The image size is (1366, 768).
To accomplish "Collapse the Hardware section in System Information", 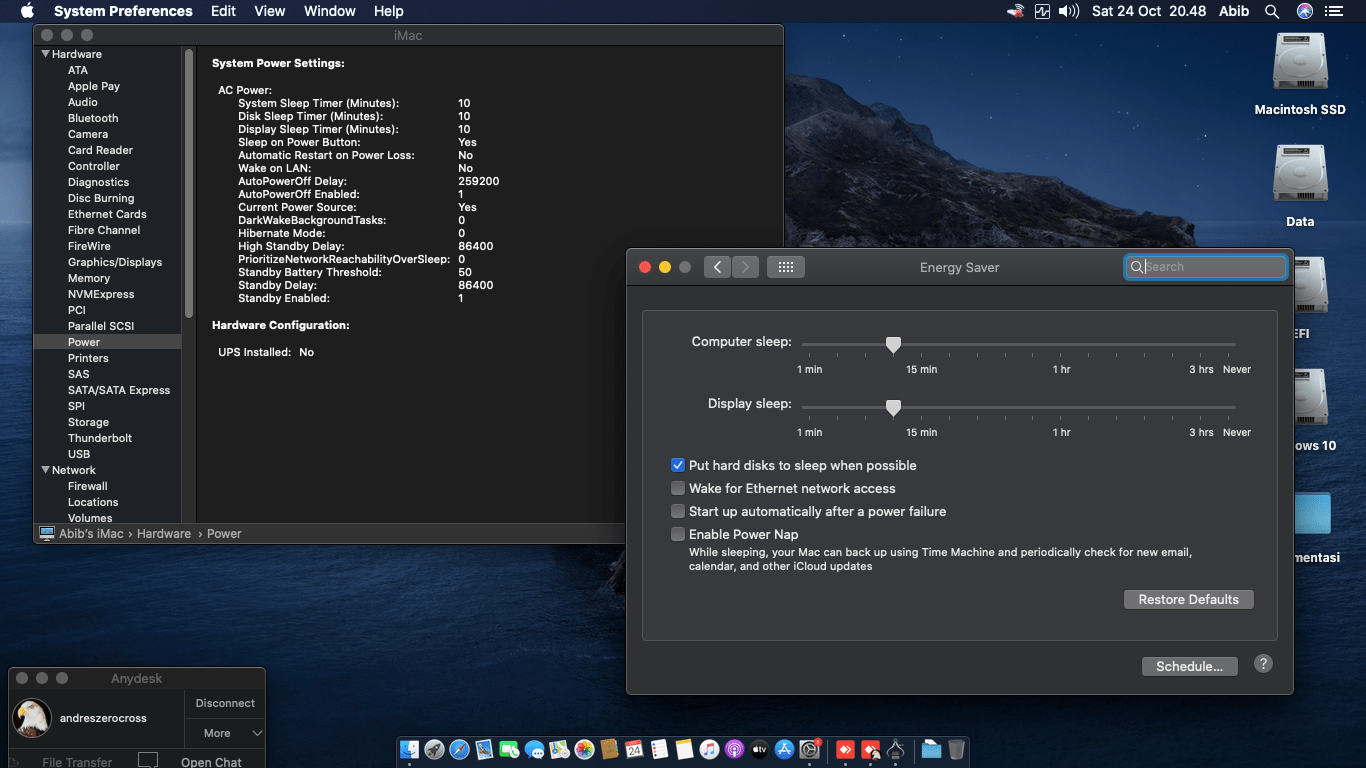I will pos(44,53).
